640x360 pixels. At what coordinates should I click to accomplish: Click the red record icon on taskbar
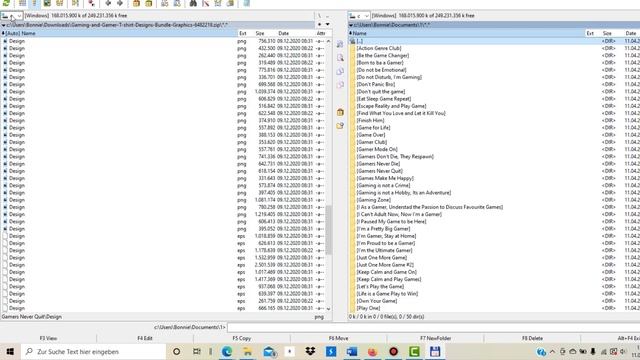click(x=393, y=351)
